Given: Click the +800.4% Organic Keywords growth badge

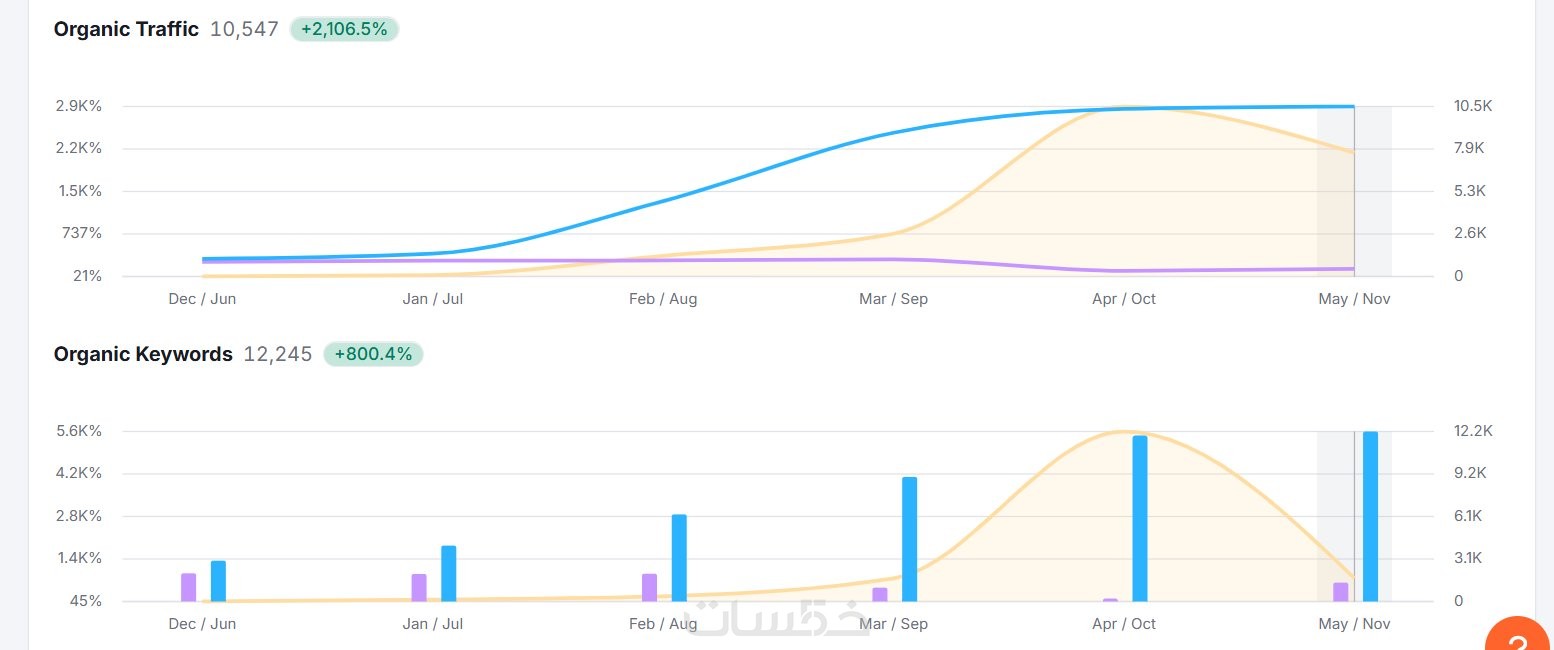Looking at the screenshot, I should 373,354.
